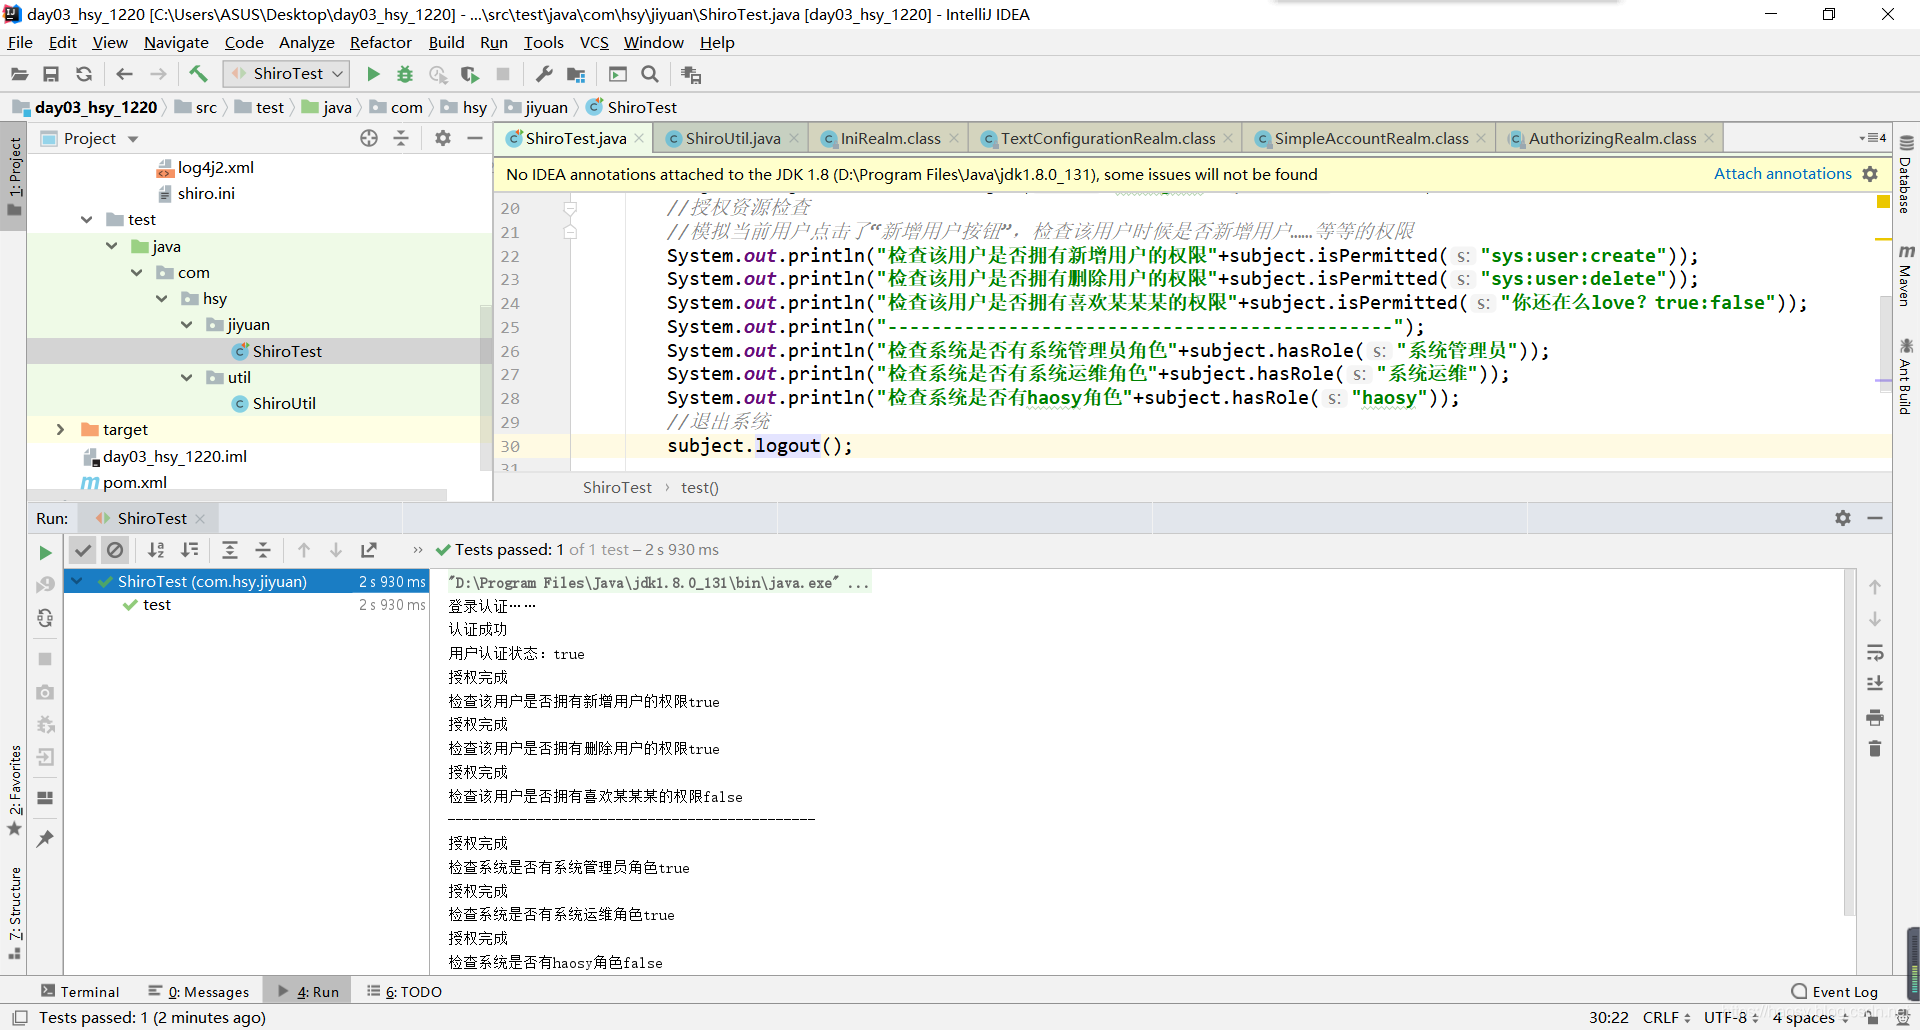Print console output with printer icon
The image size is (1920, 1030).
[x=1875, y=717]
